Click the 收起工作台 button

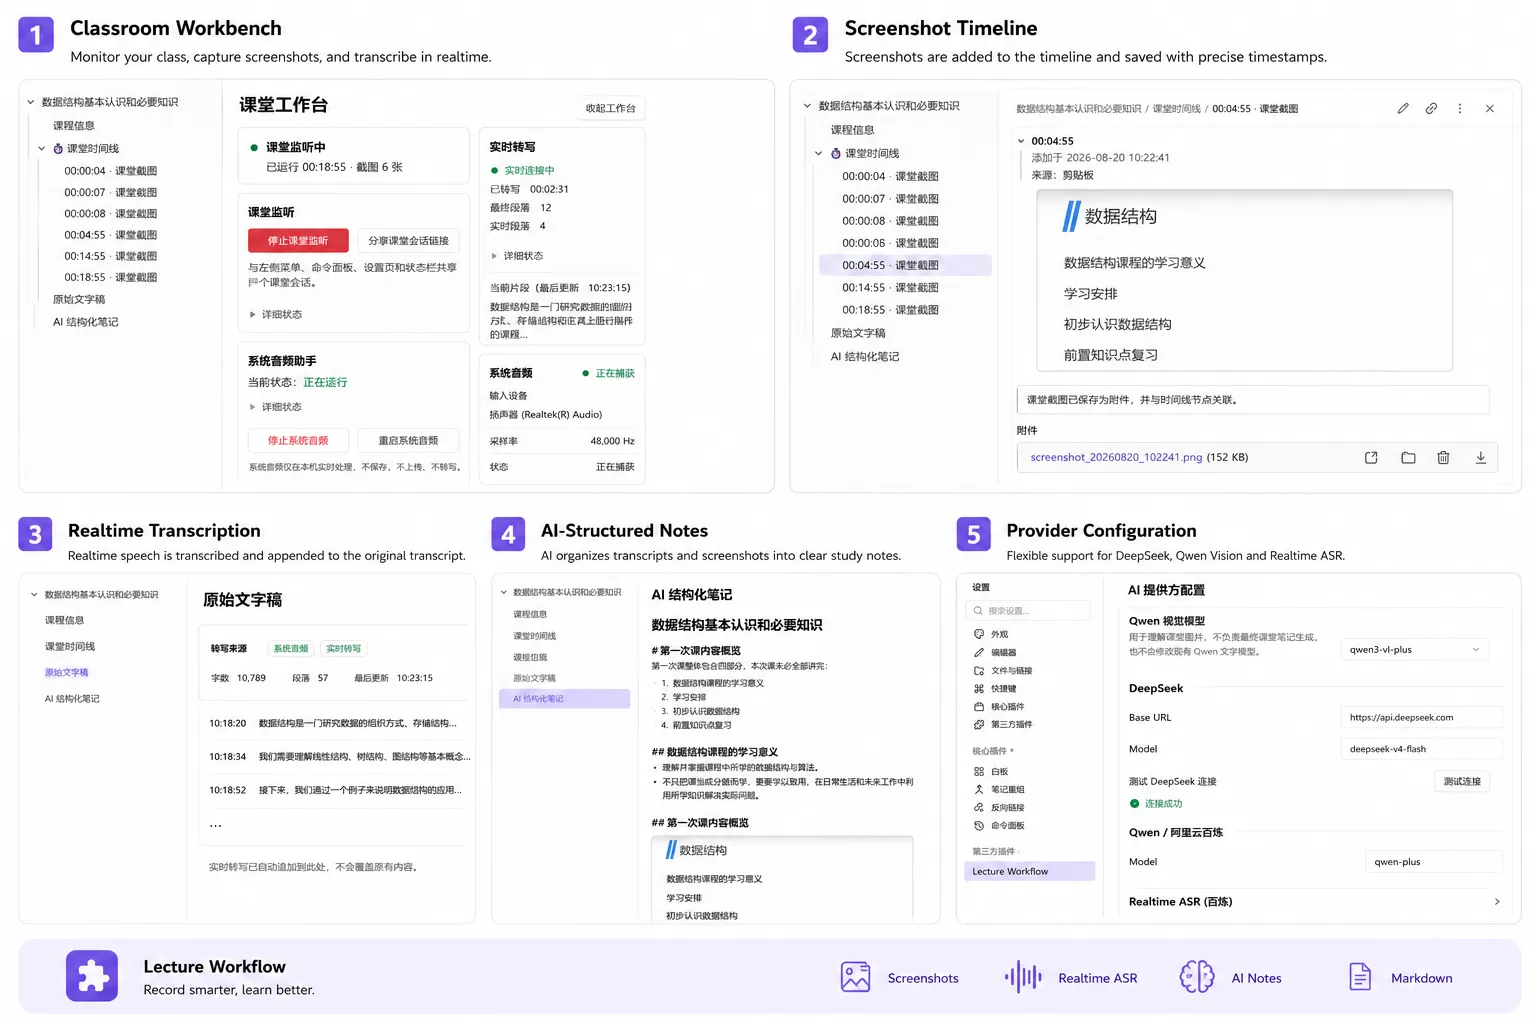(610, 108)
